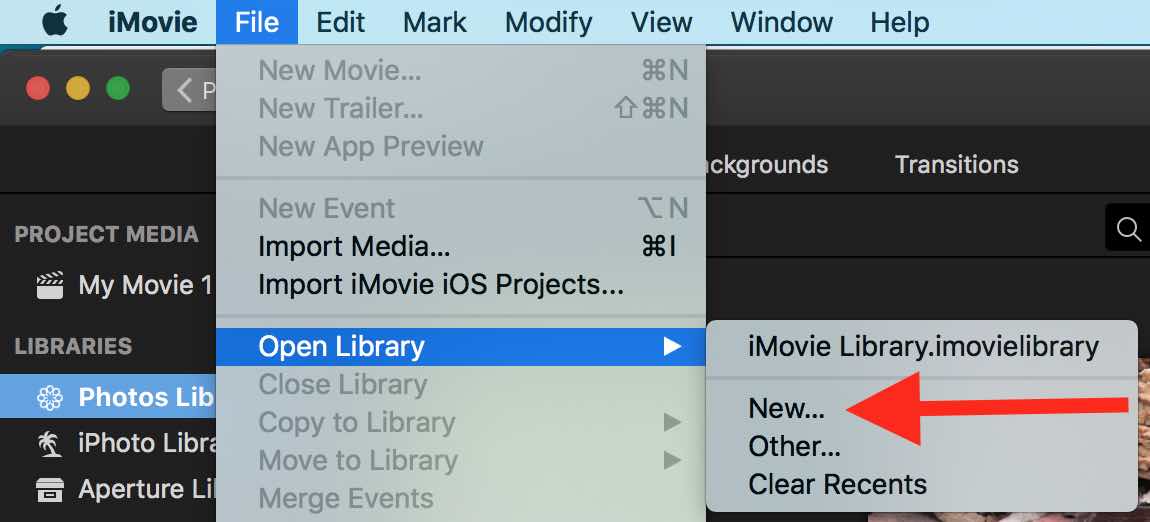This screenshot has height=522, width=1150.
Task: Expand the Open Library submenu arrow
Action: pyautogui.click(x=672, y=346)
